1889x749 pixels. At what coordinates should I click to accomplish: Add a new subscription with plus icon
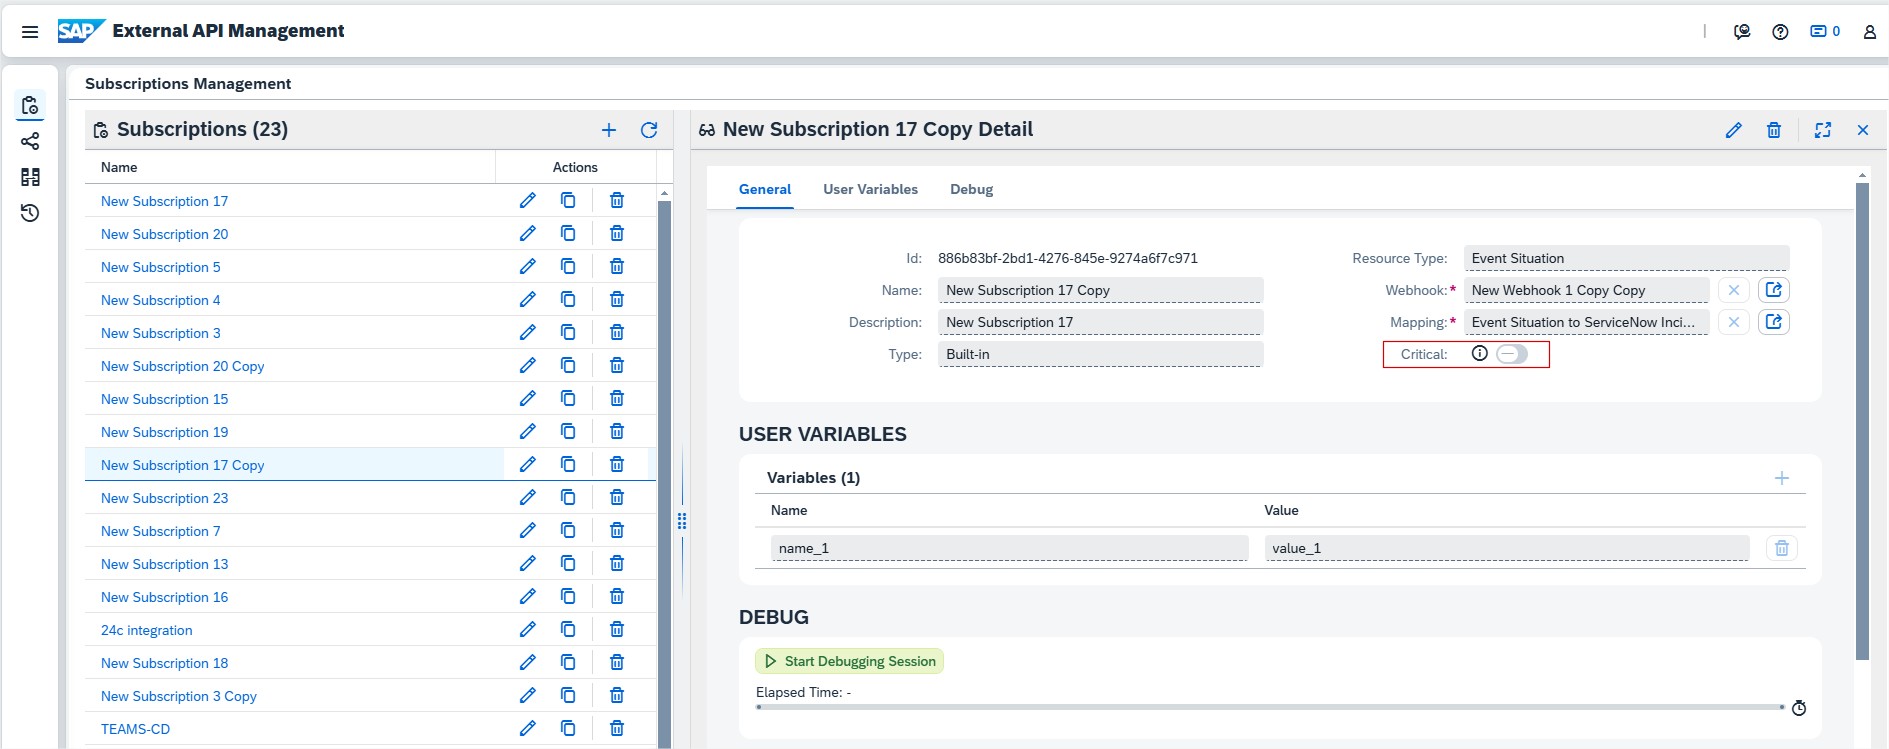pos(609,130)
